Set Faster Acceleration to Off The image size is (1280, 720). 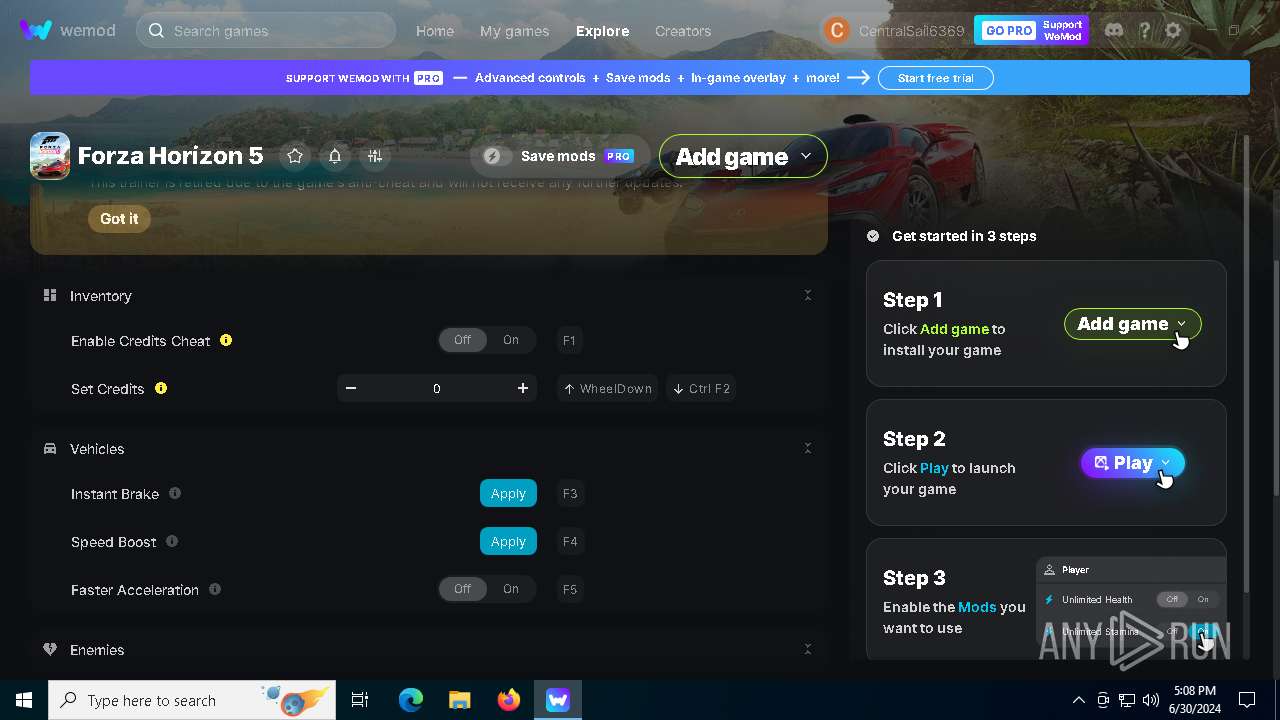point(462,589)
